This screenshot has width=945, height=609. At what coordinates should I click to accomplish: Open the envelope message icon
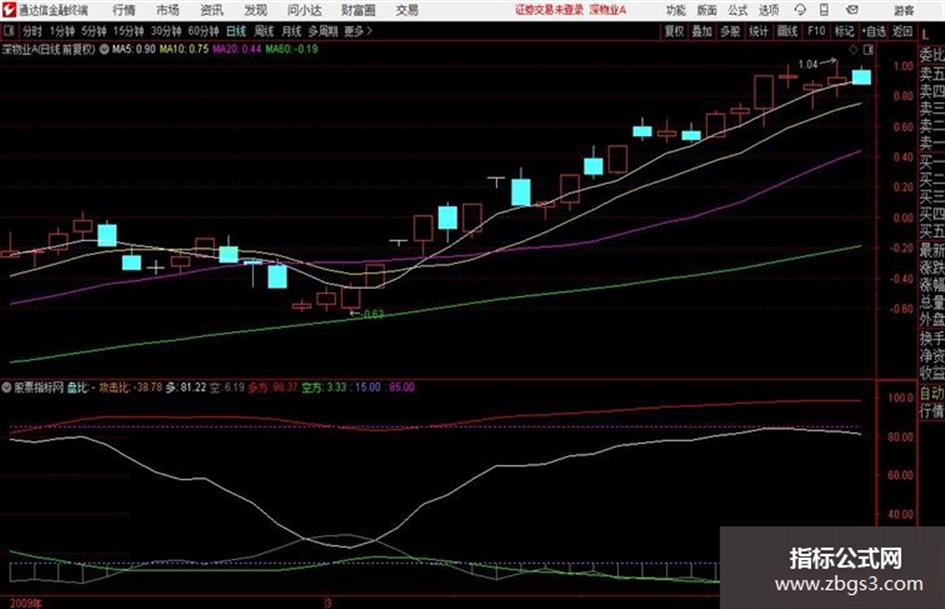tap(852, 10)
